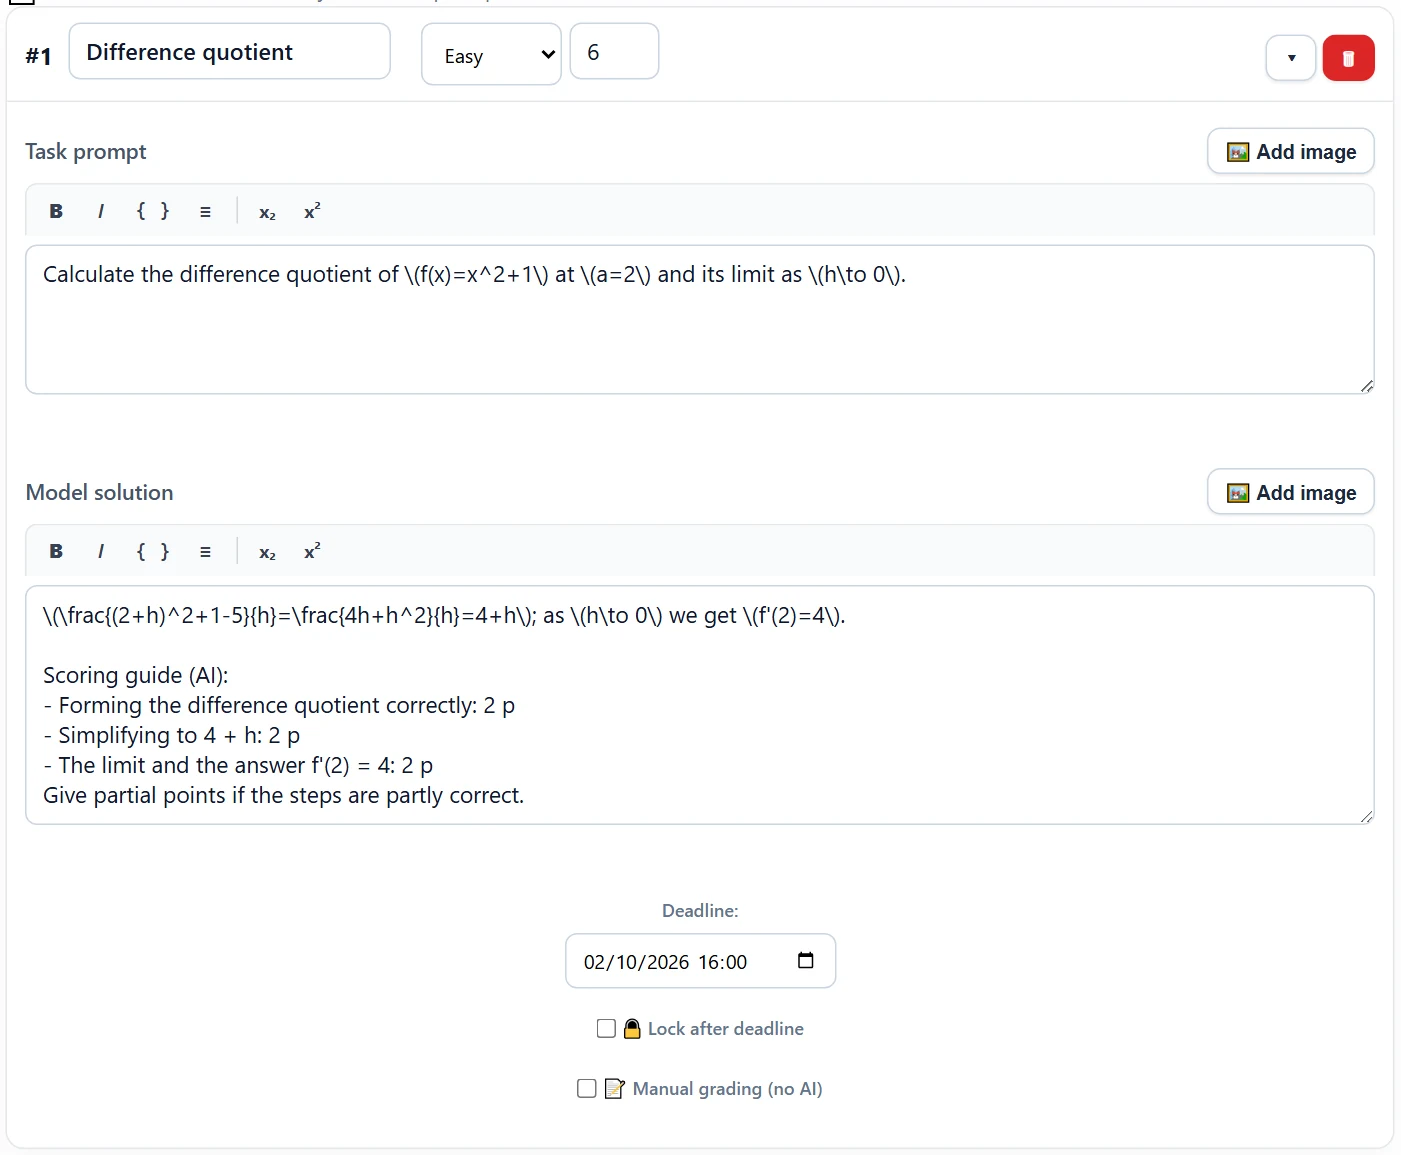Click the 'Manual grading (no AI)' label text
This screenshot has width=1401, height=1155.
tap(727, 1089)
